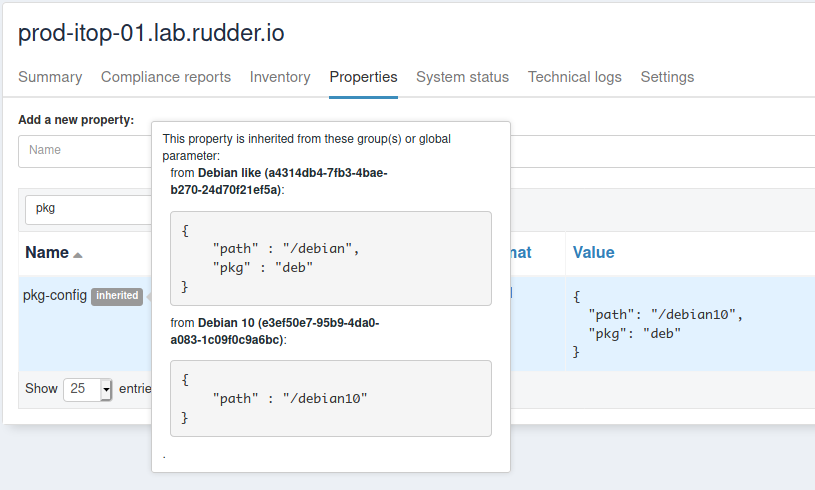Click the new property Name input field
This screenshot has height=490, width=815.
click(x=85, y=150)
